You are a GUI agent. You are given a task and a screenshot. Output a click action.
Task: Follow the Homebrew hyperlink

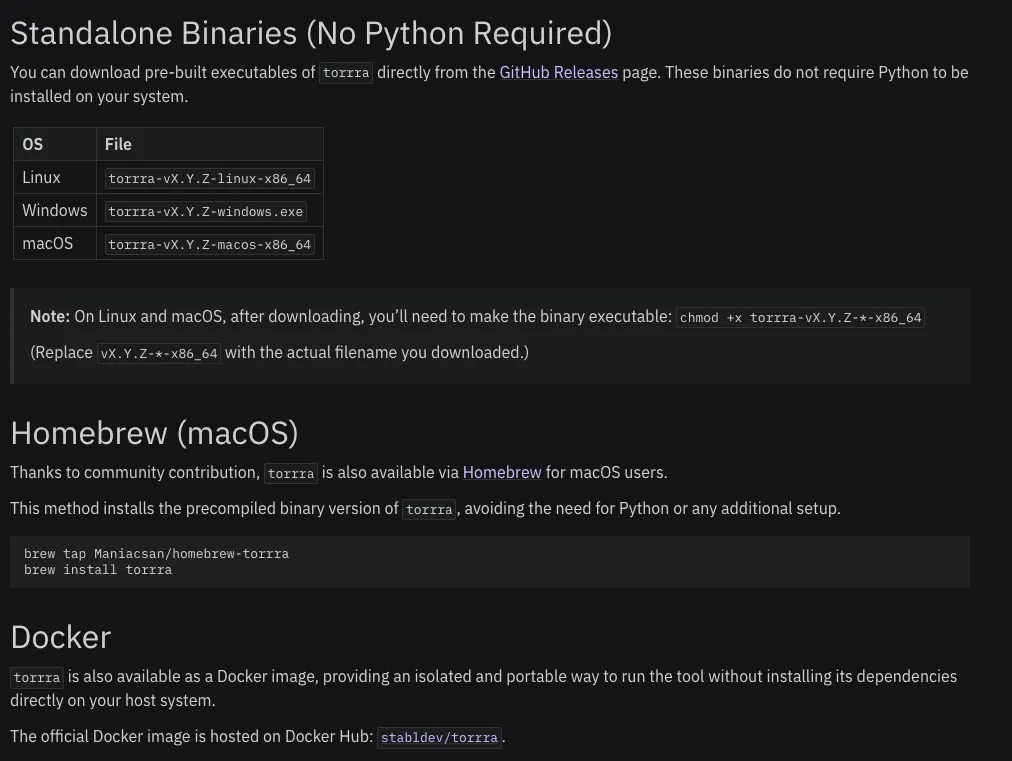[x=502, y=473]
